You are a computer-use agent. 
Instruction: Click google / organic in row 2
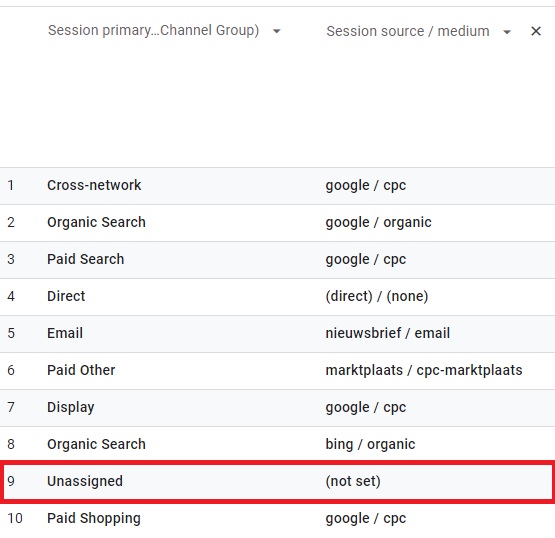pos(378,223)
